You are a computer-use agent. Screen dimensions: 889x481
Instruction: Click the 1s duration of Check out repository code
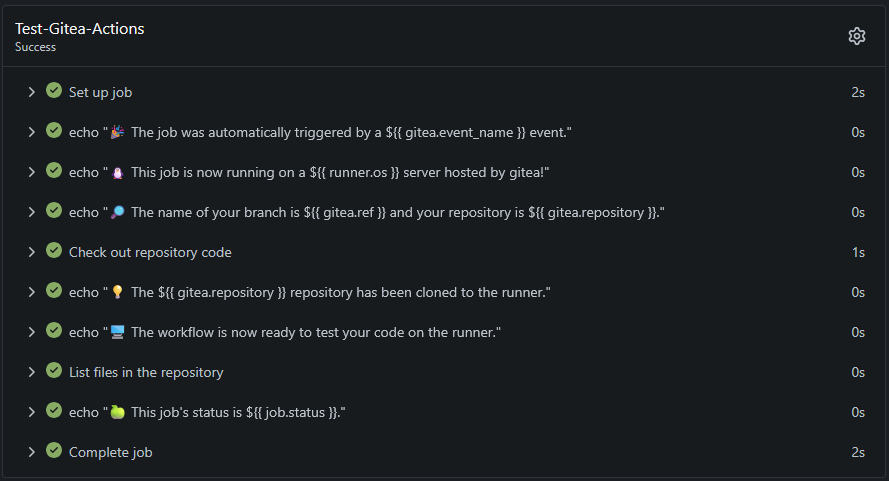pyautogui.click(x=857, y=252)
